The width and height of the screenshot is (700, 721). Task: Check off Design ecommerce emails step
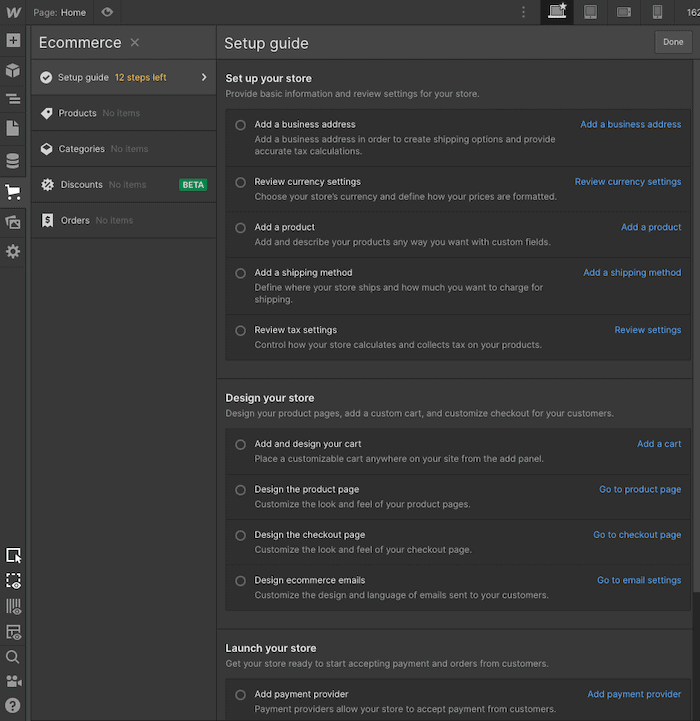[x=240, y=581]
